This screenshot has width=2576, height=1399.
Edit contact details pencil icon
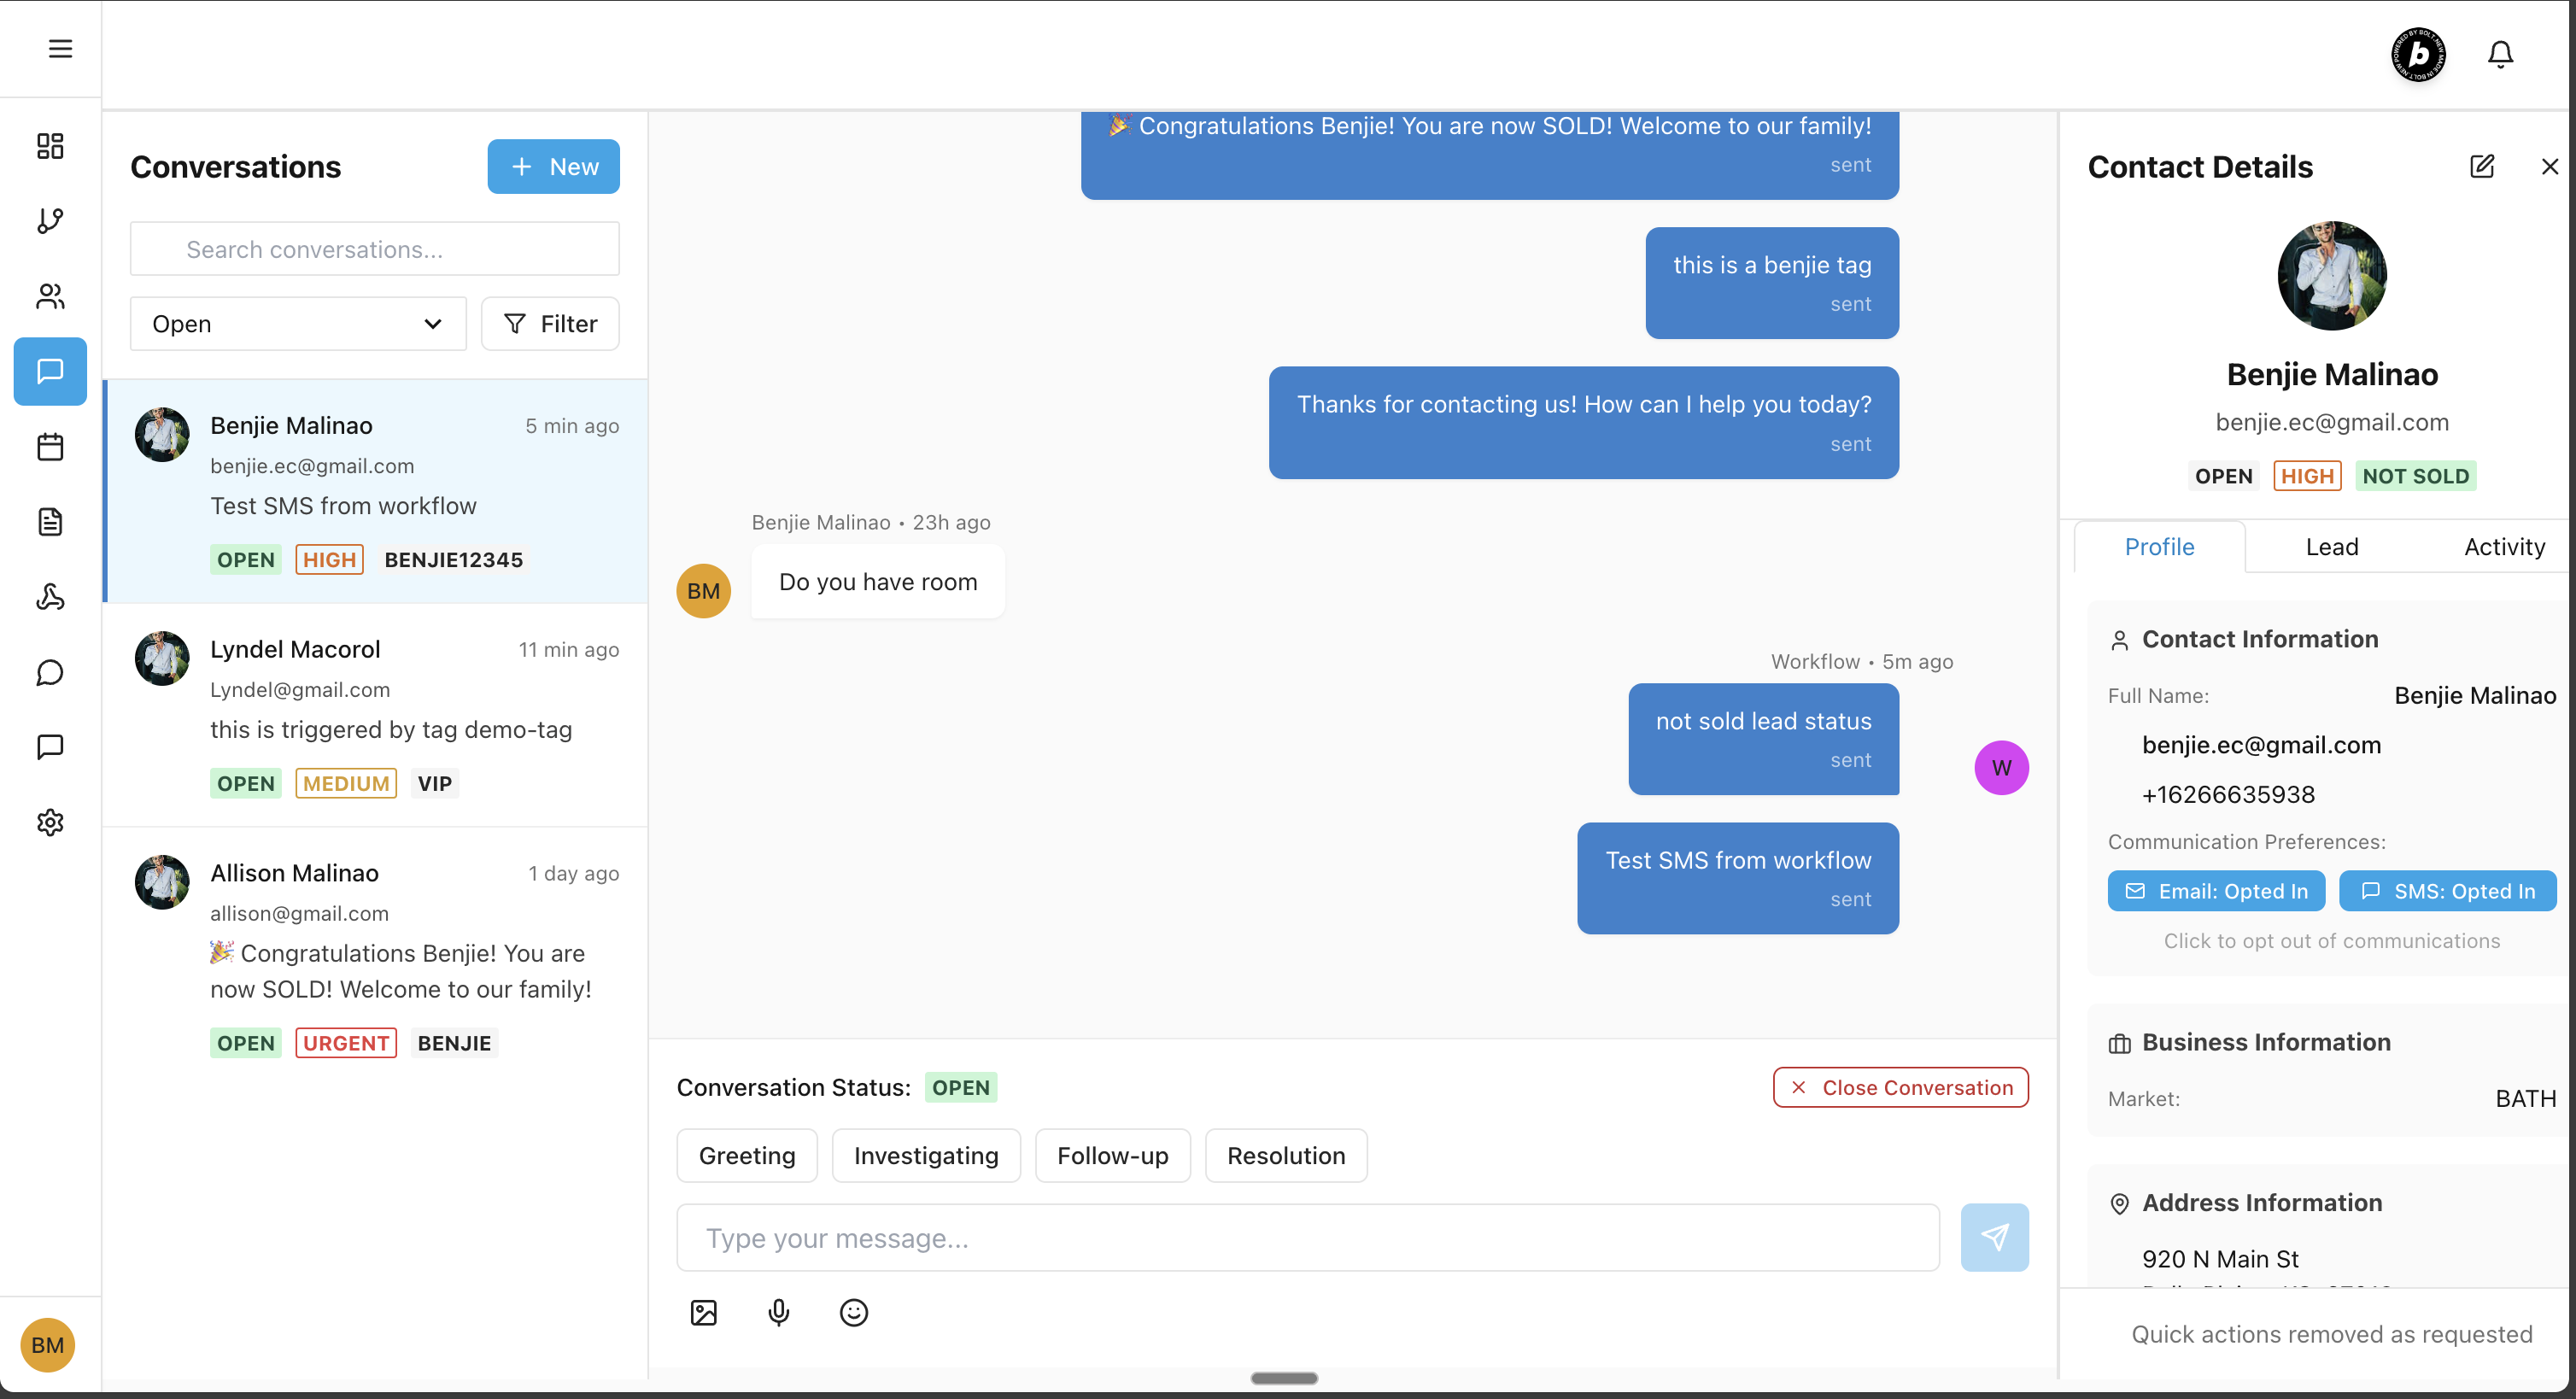(x=2481, y=166)
